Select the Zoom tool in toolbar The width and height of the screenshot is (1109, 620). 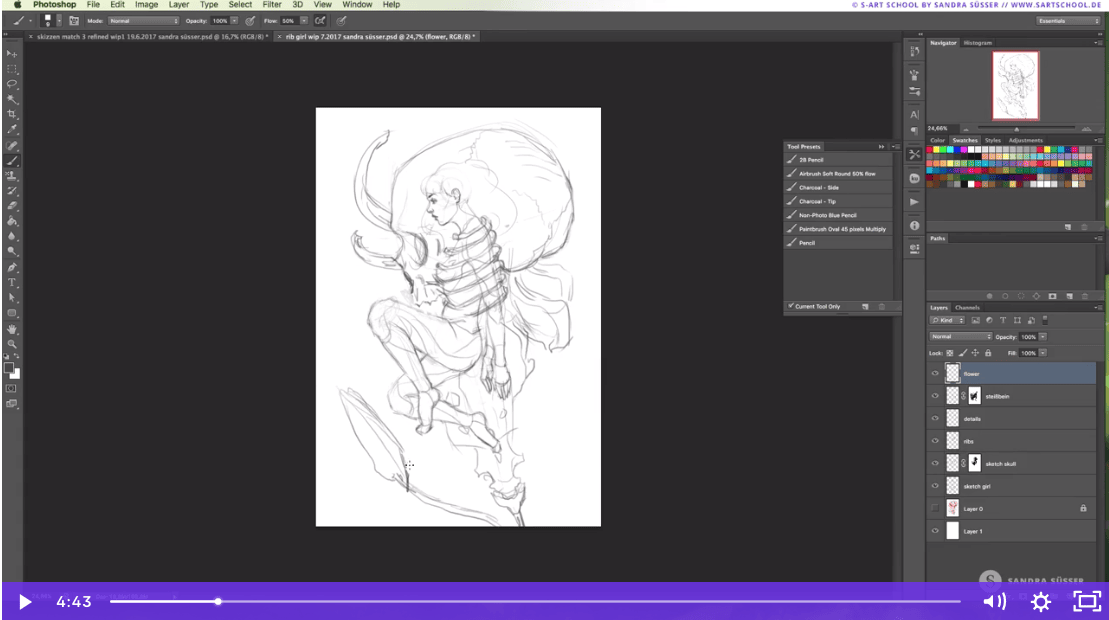tap(12, 344)
